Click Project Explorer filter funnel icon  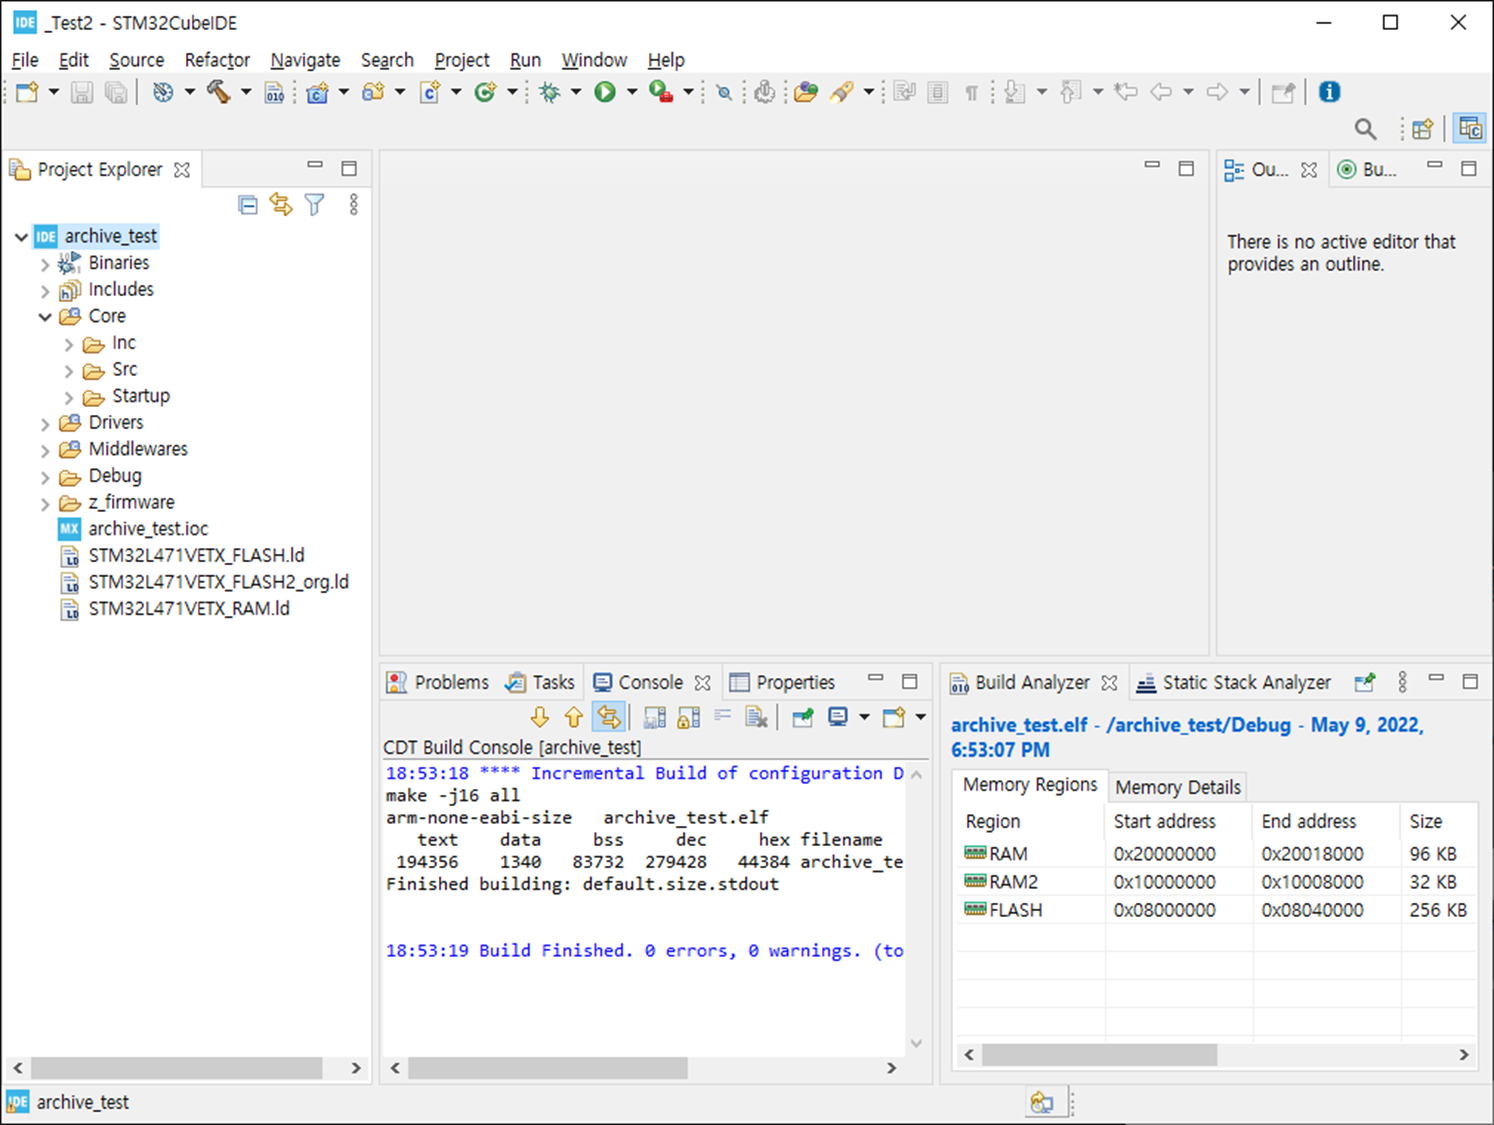[x=315, y=205]
